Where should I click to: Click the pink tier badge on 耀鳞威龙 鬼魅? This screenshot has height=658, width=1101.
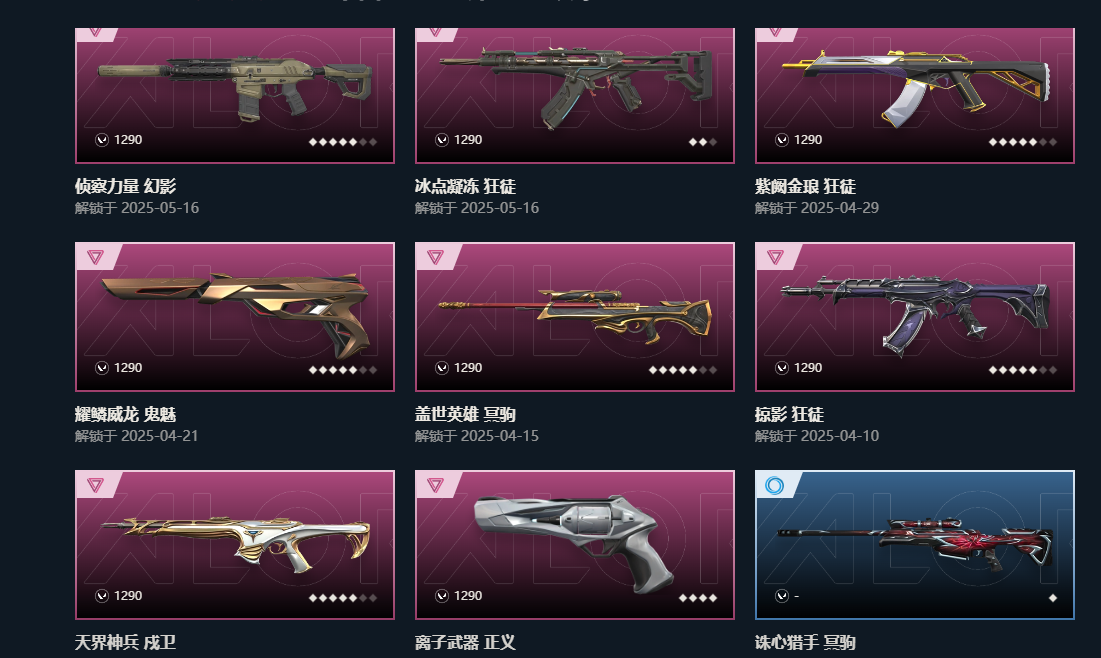95,257
